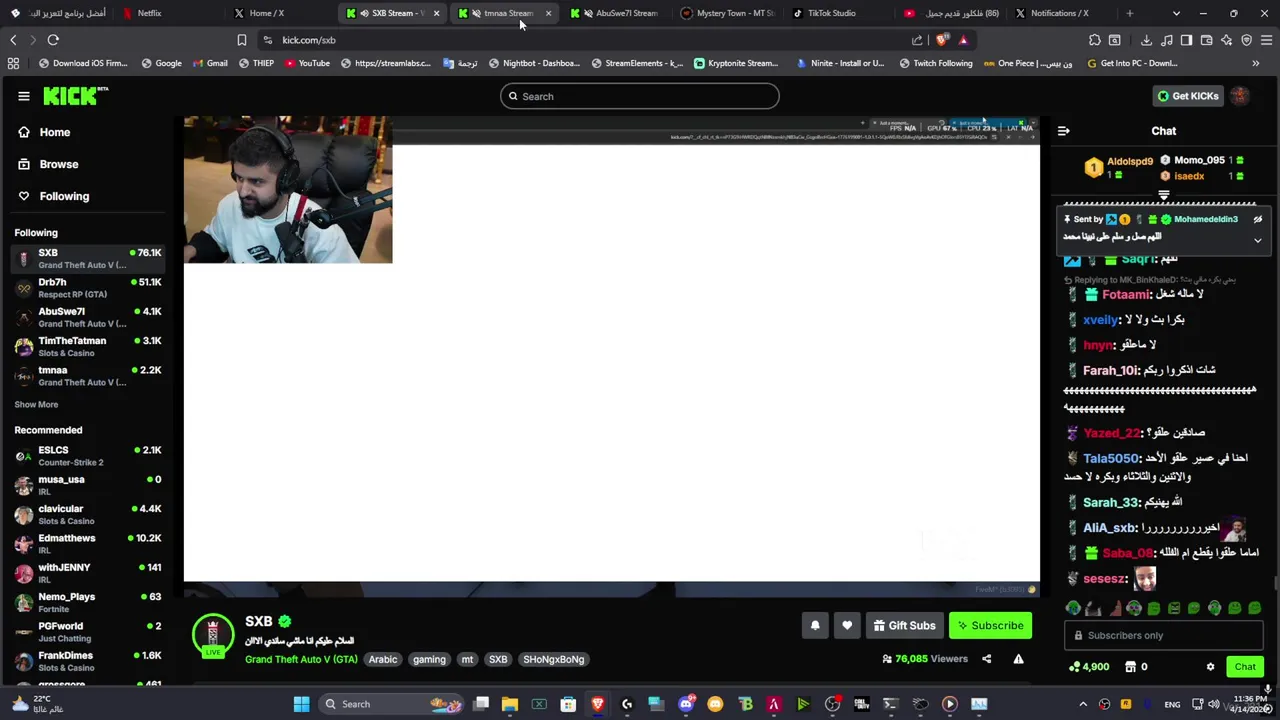Screen dimensions: 1280x720
Task: Select the Arabic tag
Action: (x=383, y=660)
